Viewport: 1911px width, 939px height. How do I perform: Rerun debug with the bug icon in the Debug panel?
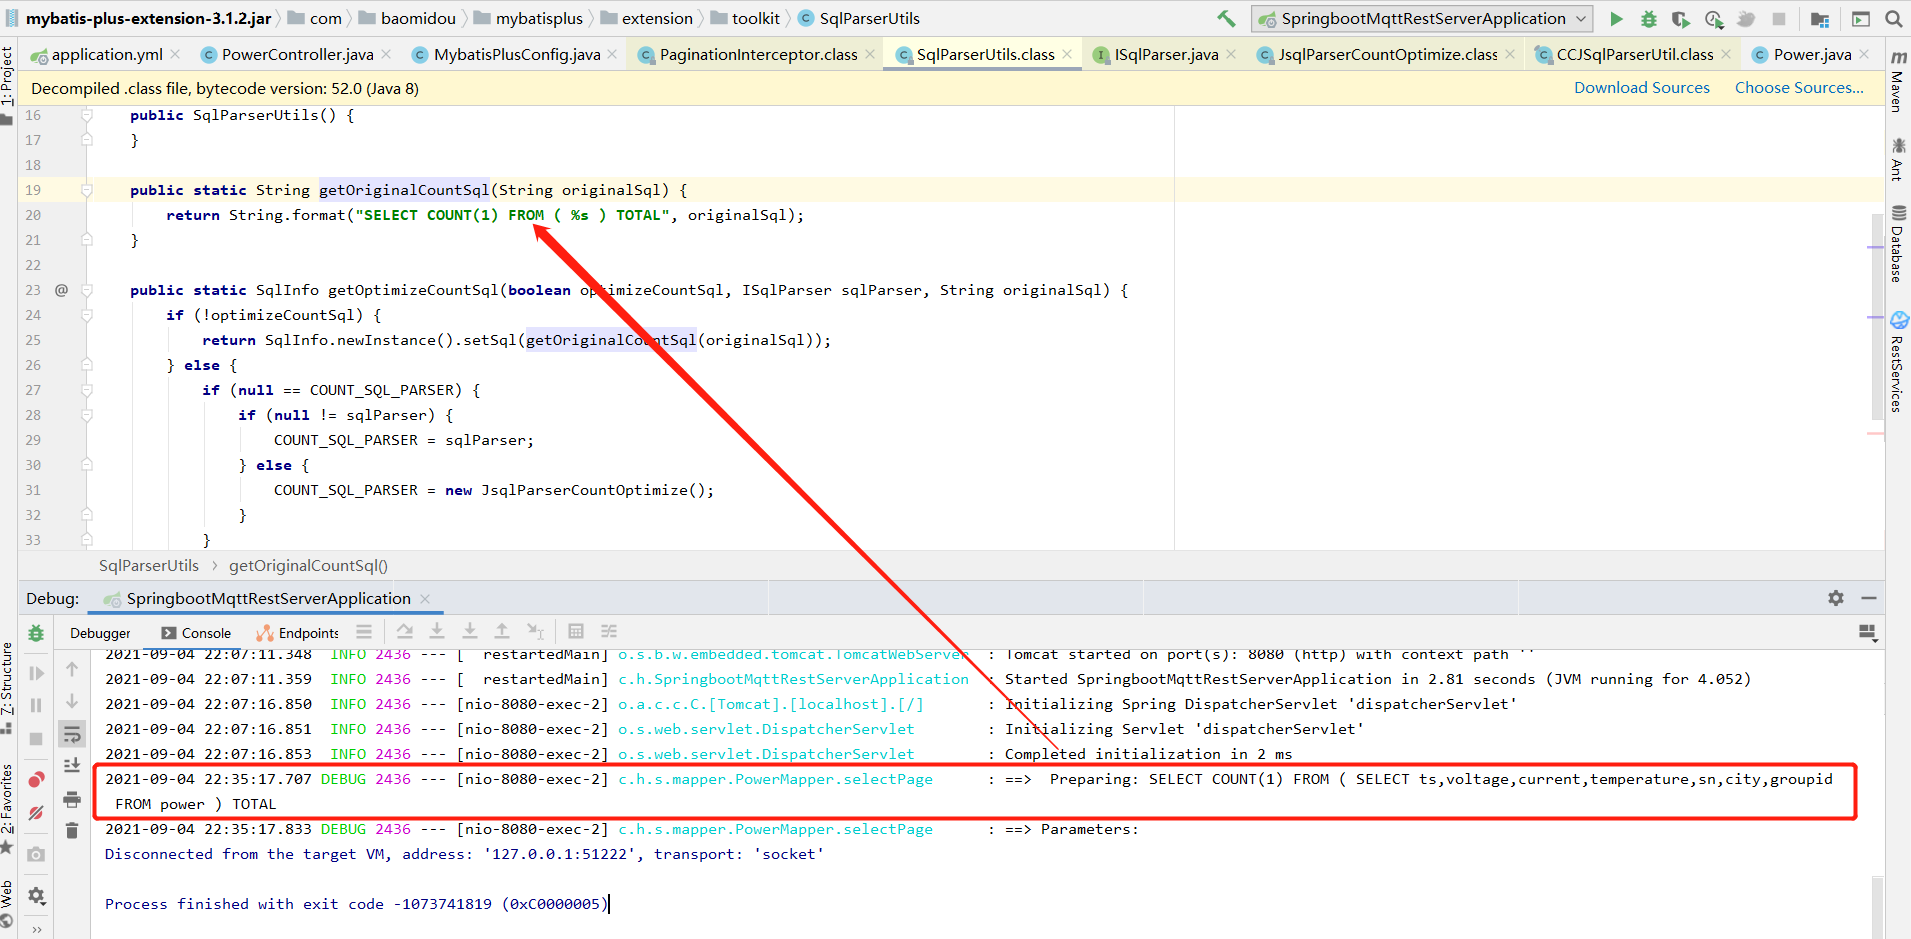pos(36,633)
